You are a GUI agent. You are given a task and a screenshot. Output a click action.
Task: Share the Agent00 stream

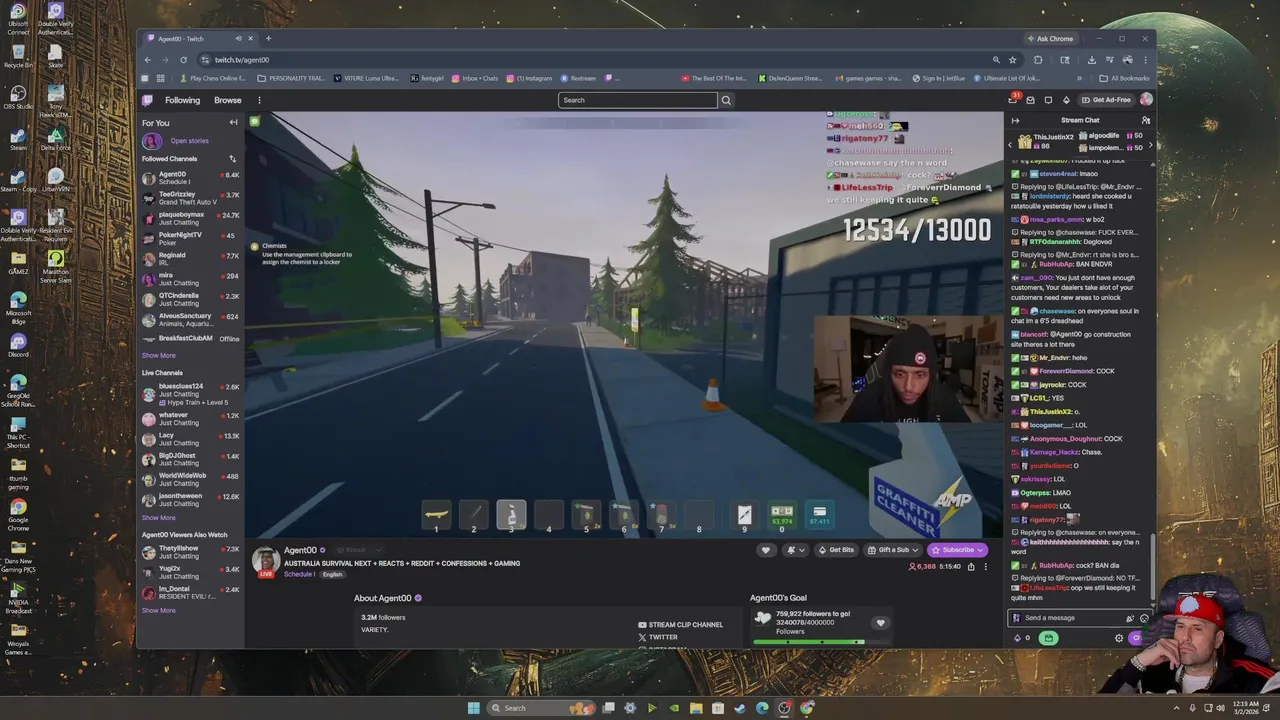(970, 567)
